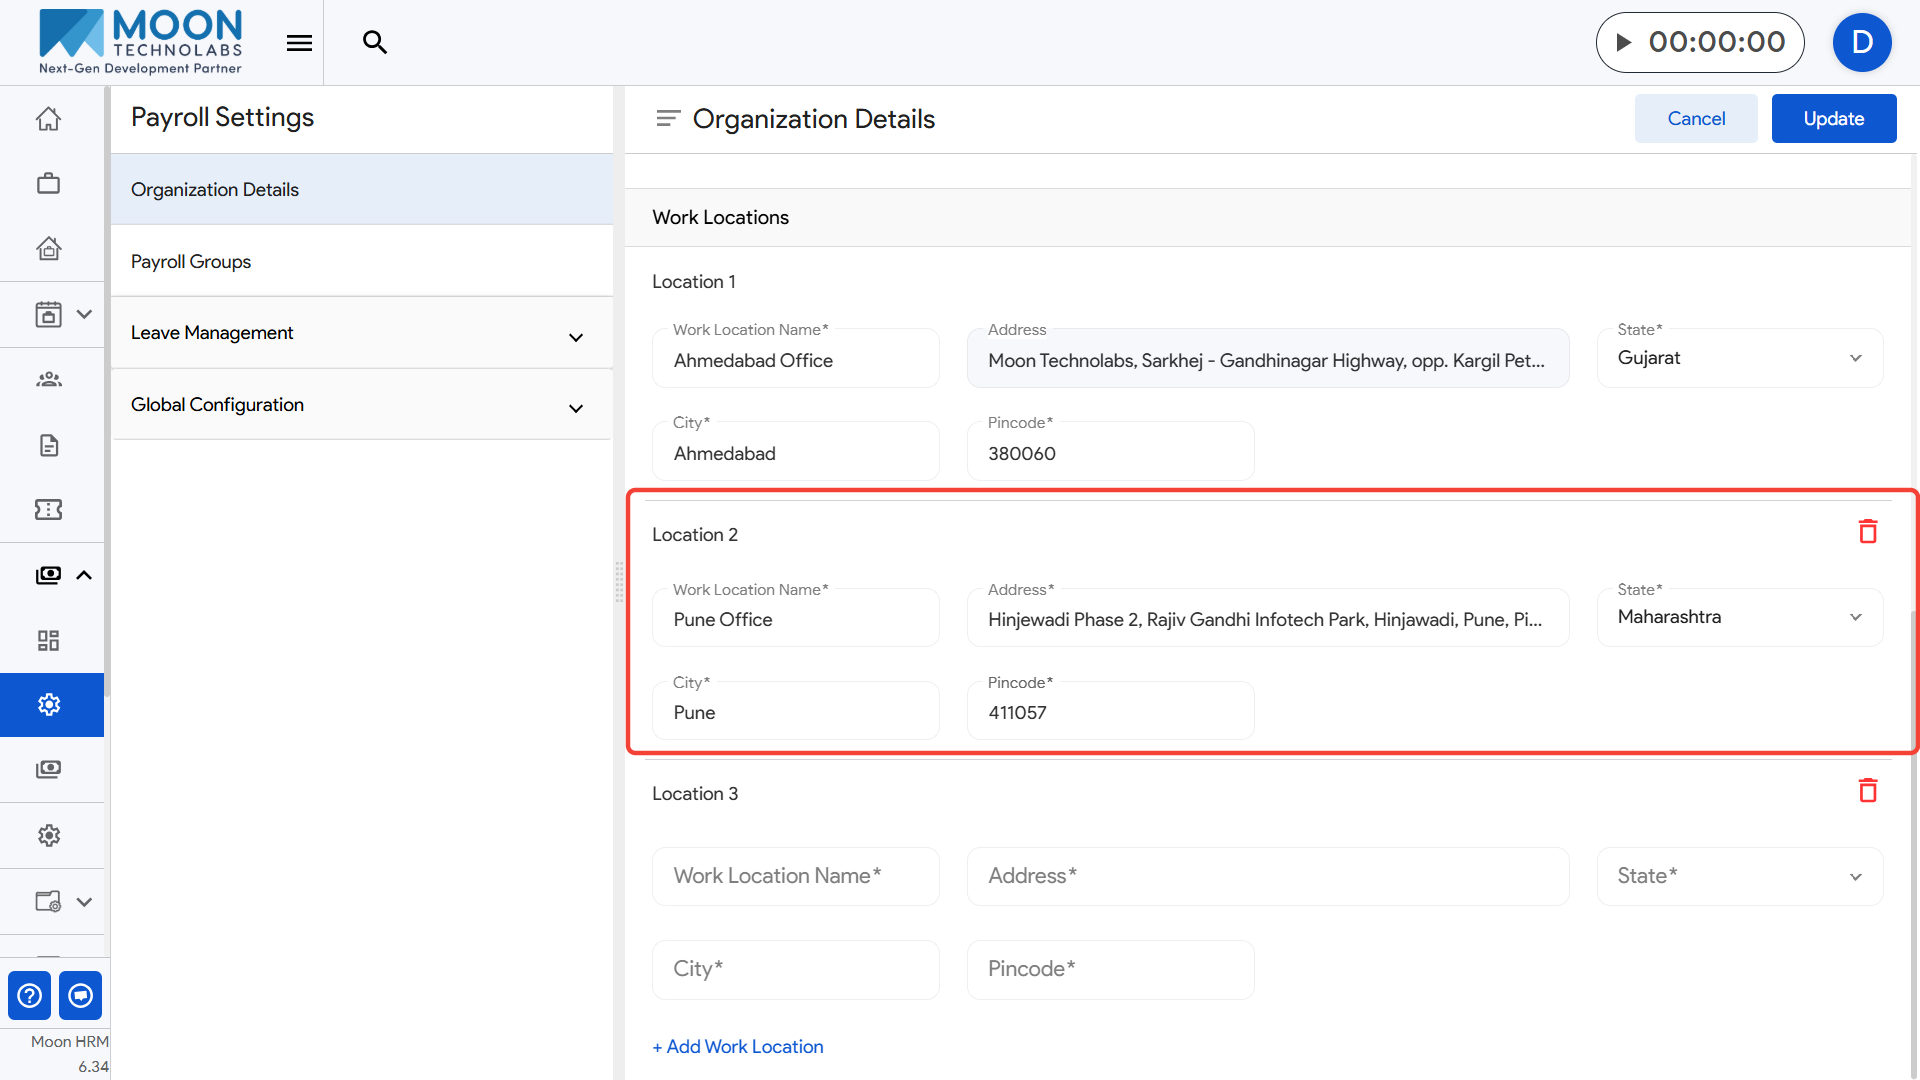Click Add Work Location link
1920x1080 pixels.
(x=738, y=1046)
